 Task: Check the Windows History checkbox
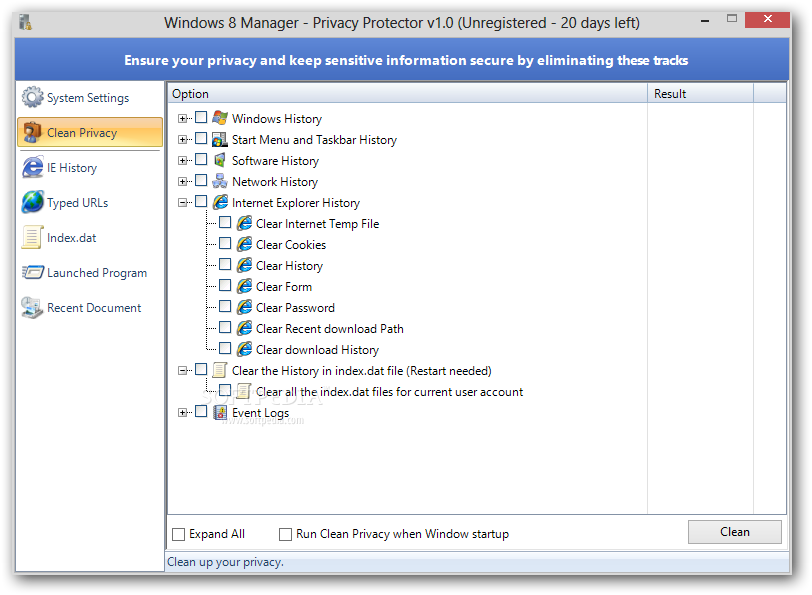click(201, 118)
